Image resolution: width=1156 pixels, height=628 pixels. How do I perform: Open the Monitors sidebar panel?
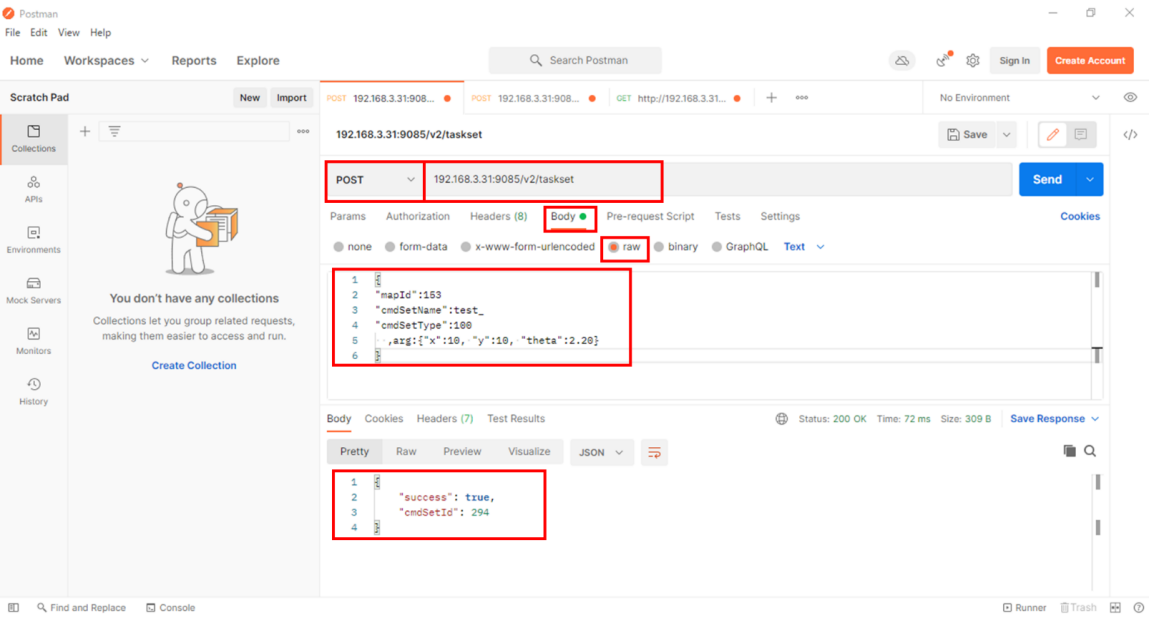pyautogui.click(x=33, y=340)
